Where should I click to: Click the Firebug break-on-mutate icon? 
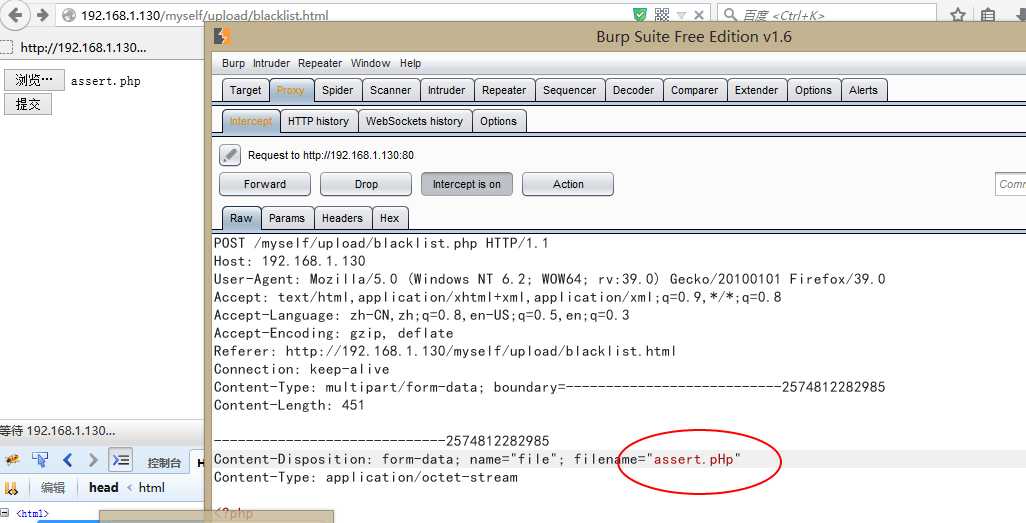pyautogui.click(x=11, y=488)
